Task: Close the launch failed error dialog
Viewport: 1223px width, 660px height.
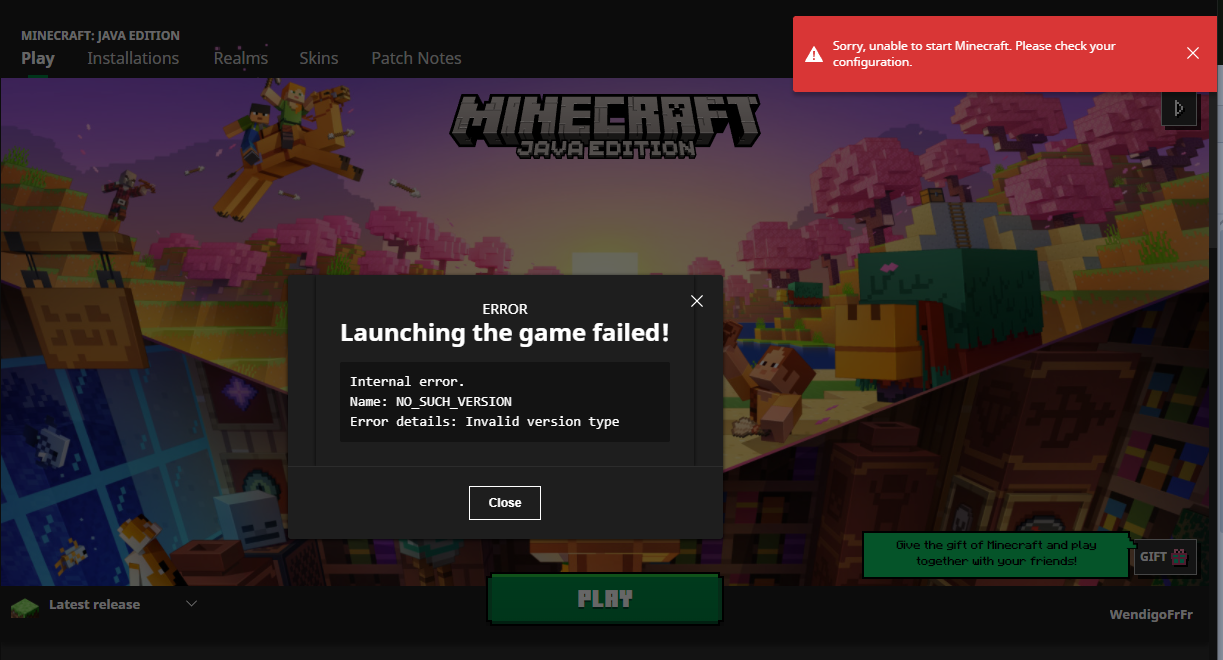Action: [697, 301]
